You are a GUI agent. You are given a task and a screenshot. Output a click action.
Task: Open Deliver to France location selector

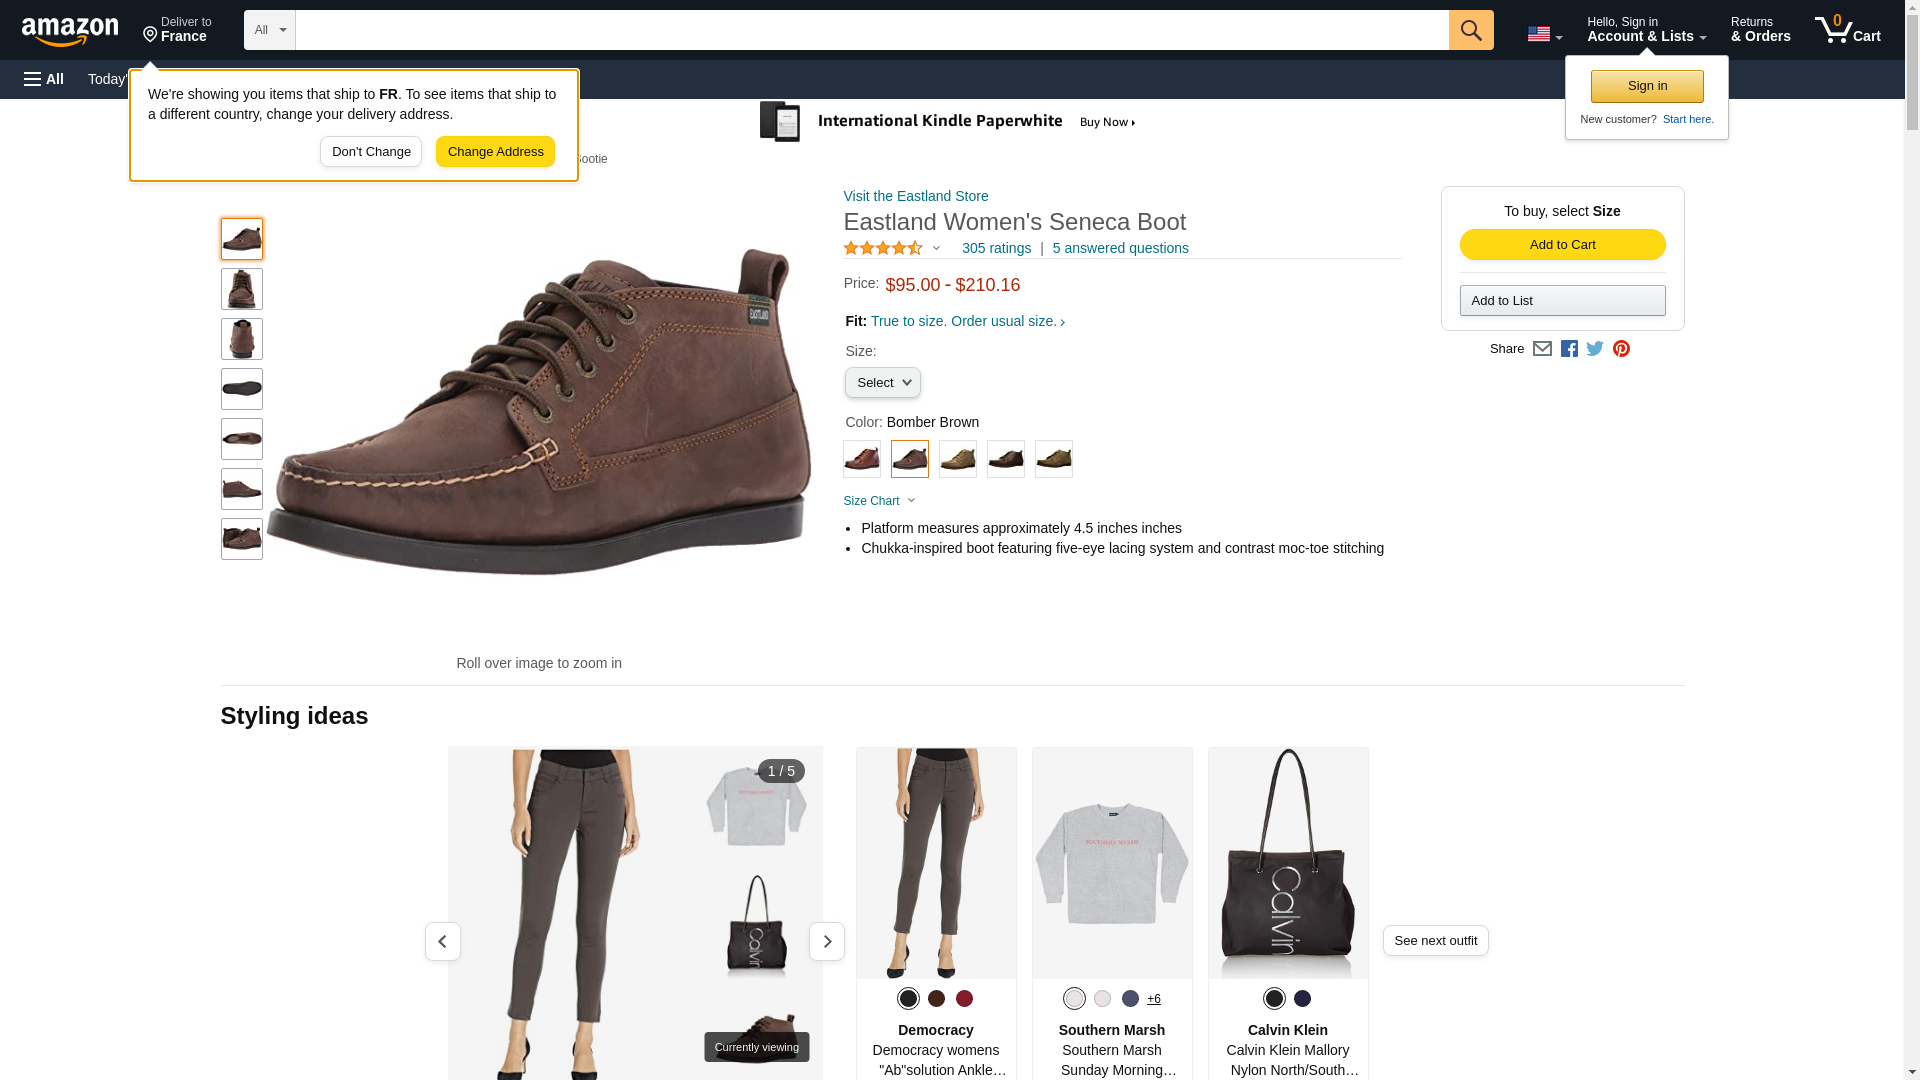pyautogui.click(x=177, y=30)
